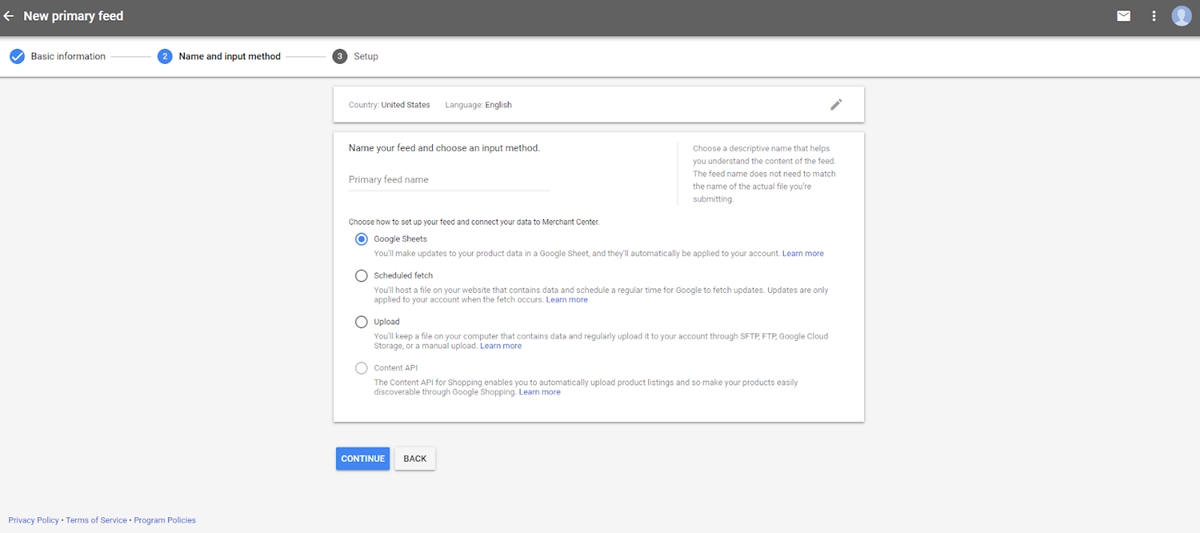Click the Primary feed name input field

tap(449, 180)
